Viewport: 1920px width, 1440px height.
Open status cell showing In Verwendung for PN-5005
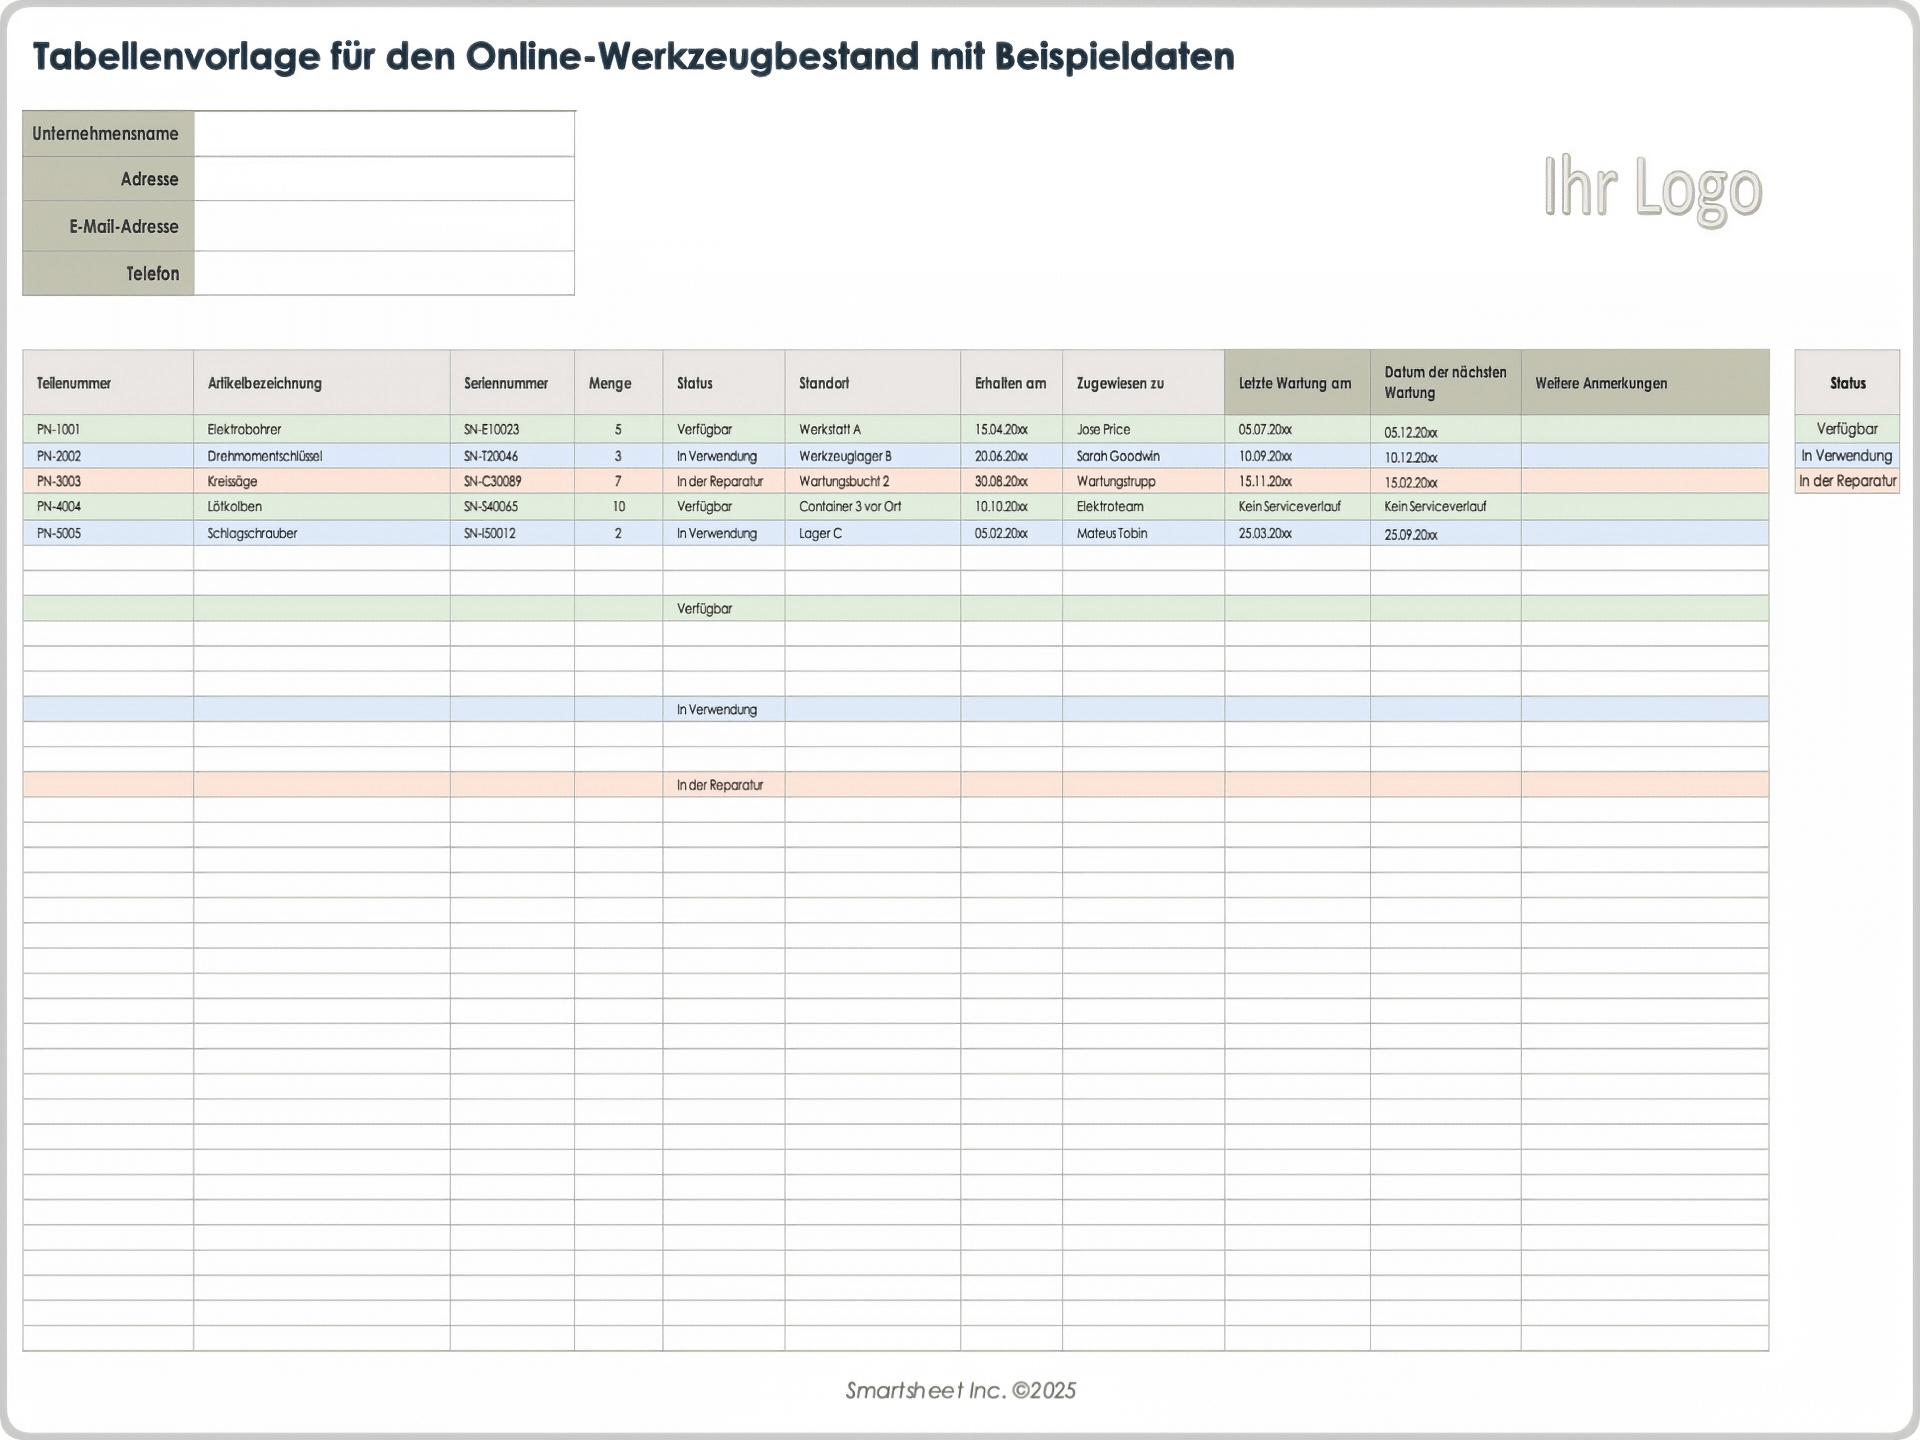(722, 533)
